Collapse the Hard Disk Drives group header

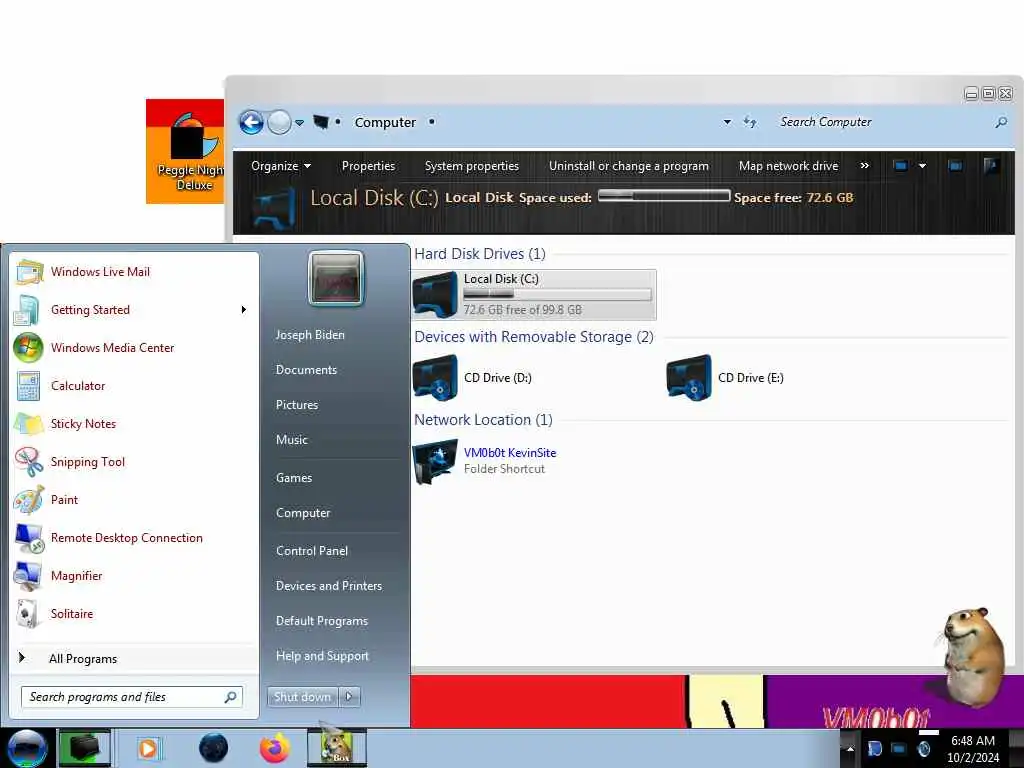click(x=480, y=253)
